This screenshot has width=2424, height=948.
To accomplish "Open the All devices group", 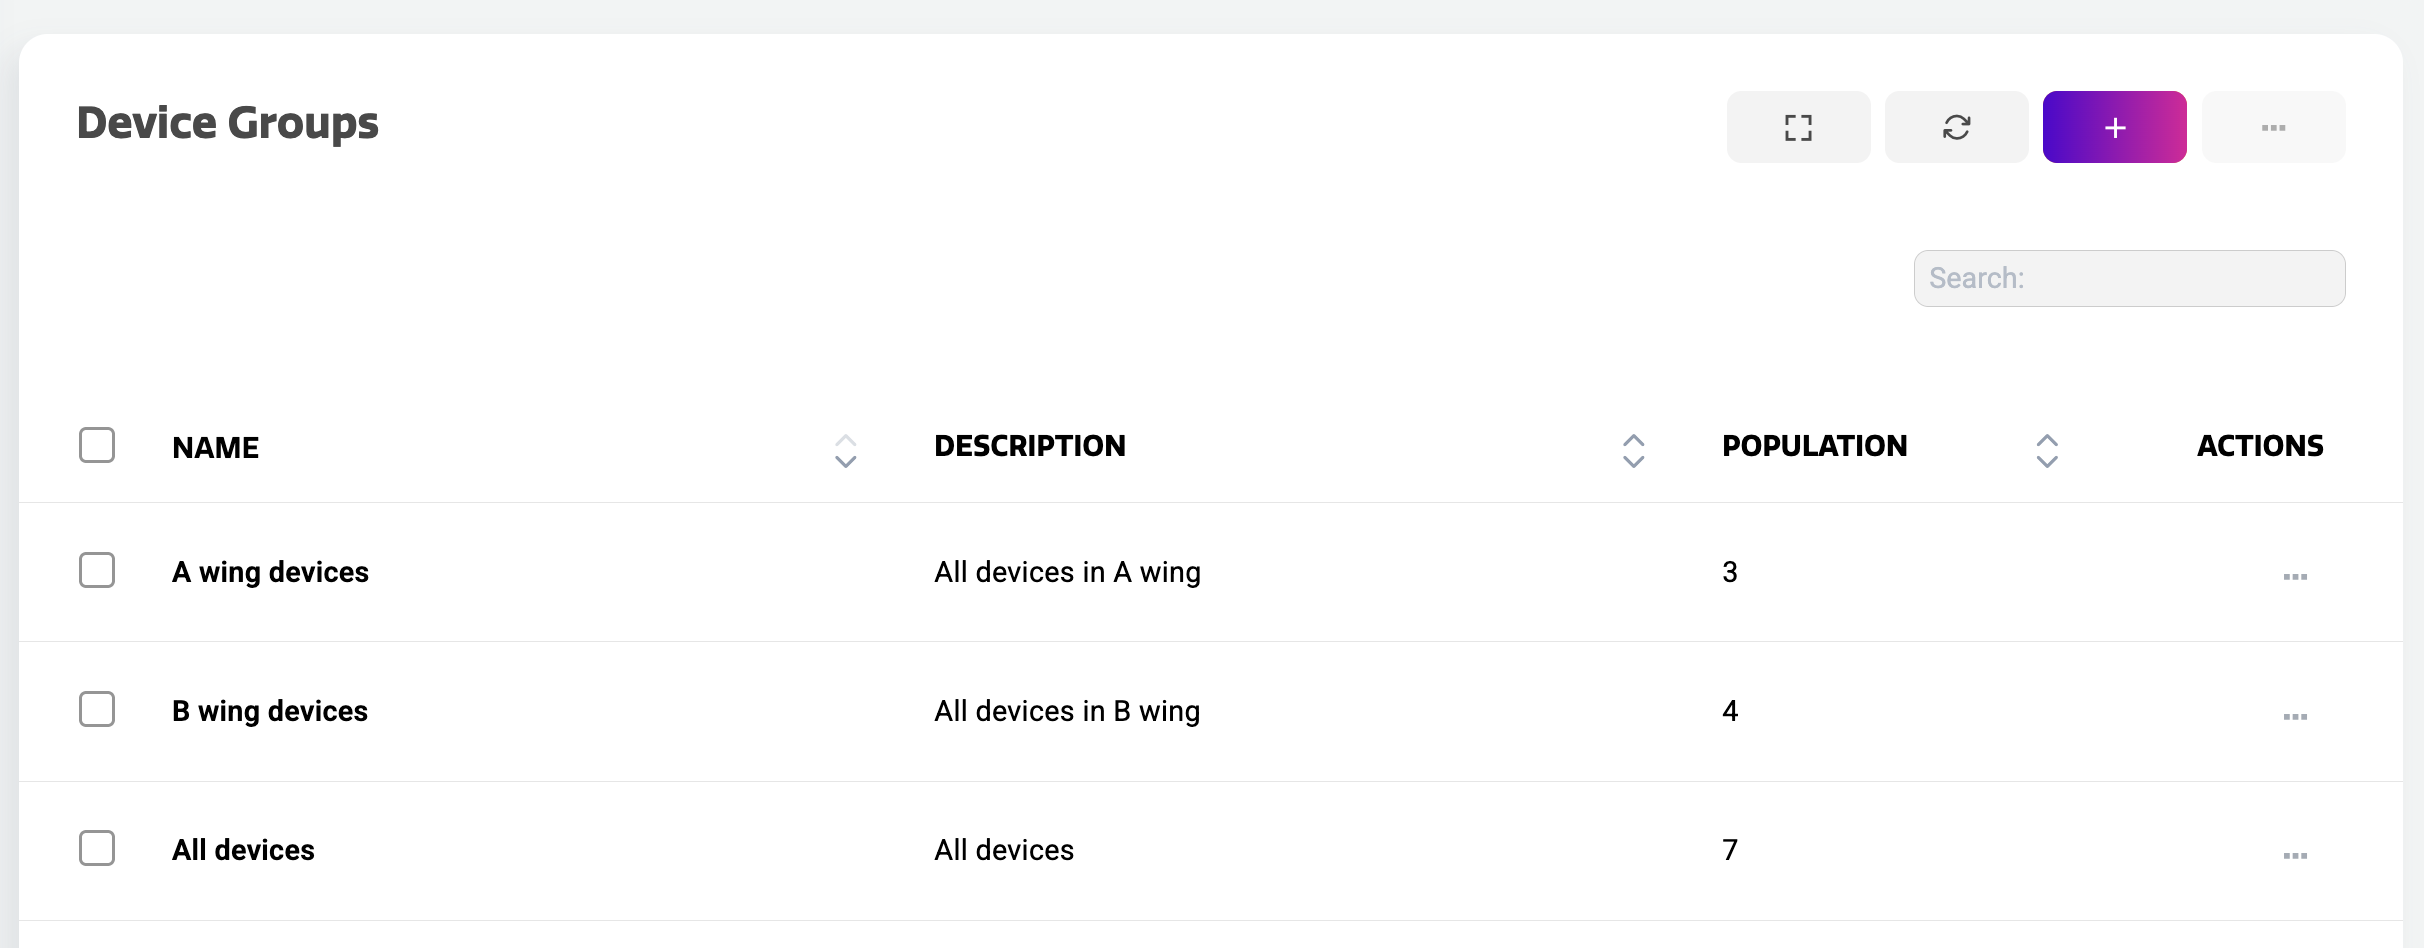I will [x=243, y=849].
